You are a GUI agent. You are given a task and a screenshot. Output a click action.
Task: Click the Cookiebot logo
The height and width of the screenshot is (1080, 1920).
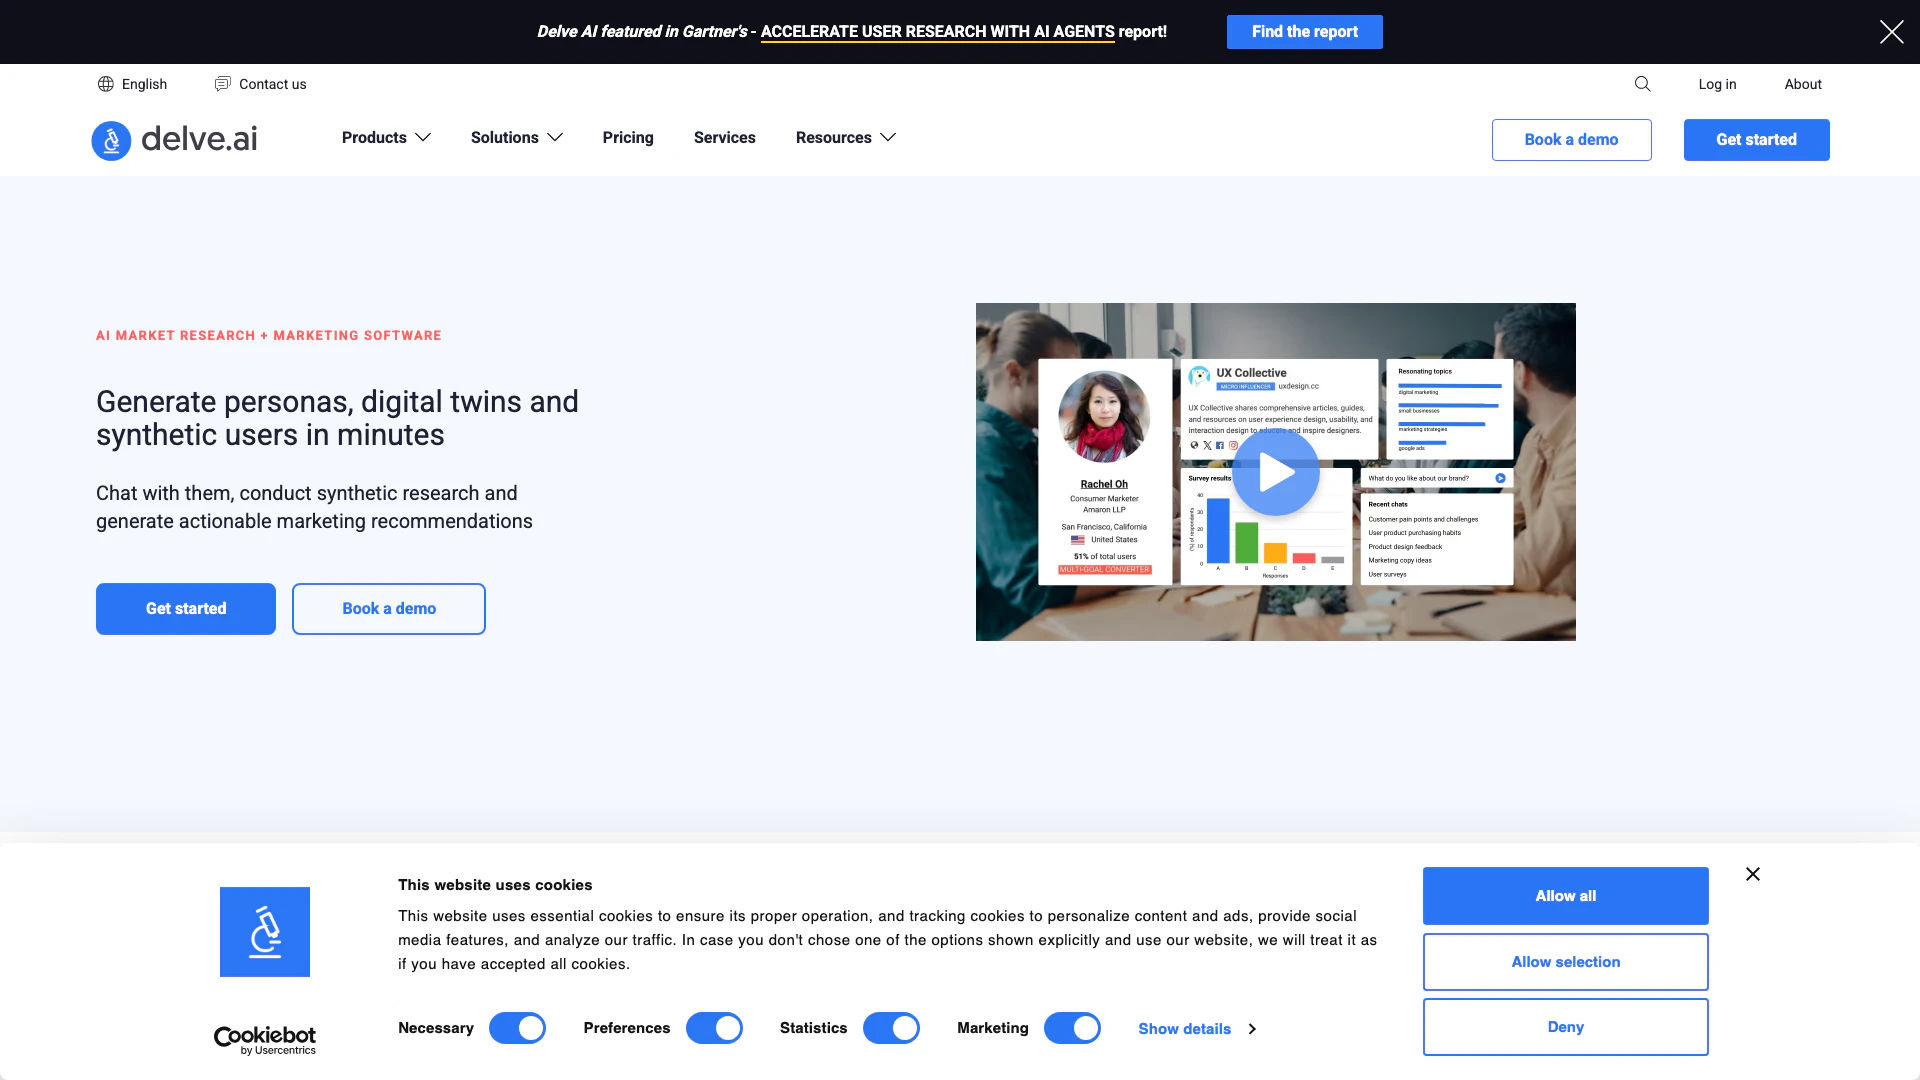coord(265,1040)
